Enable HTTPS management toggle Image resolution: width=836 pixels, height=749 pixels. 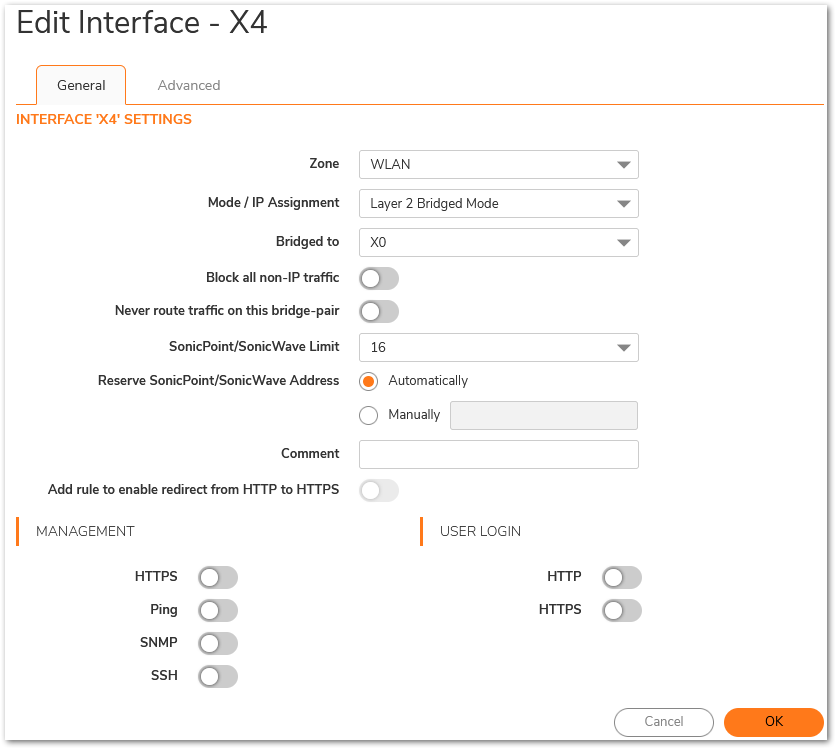pyautogui.click(x=218, y=577)
